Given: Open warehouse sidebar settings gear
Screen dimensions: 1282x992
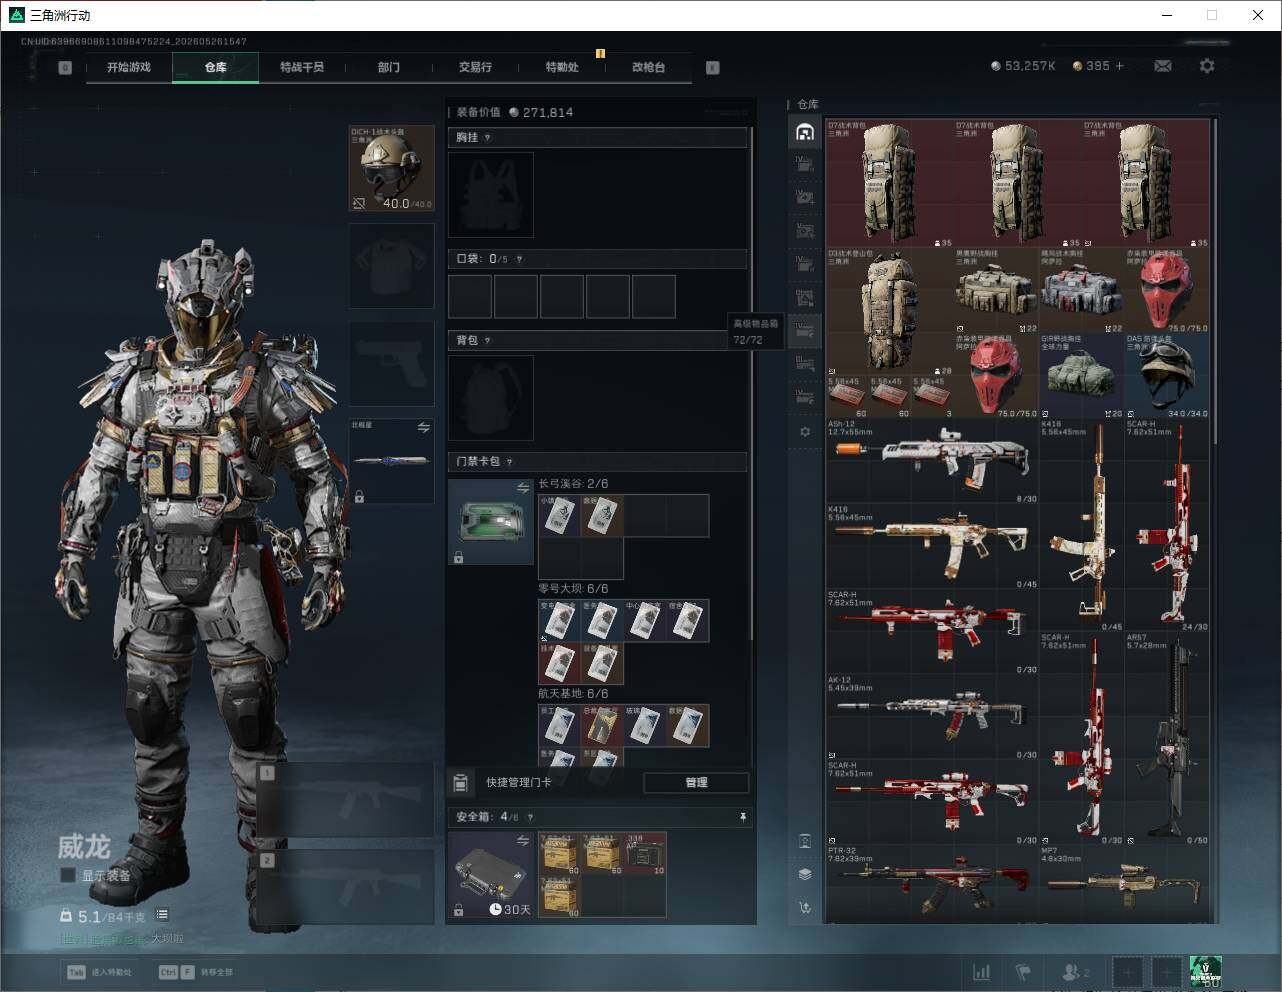Looking at the screenshot, I should [805, 432].
